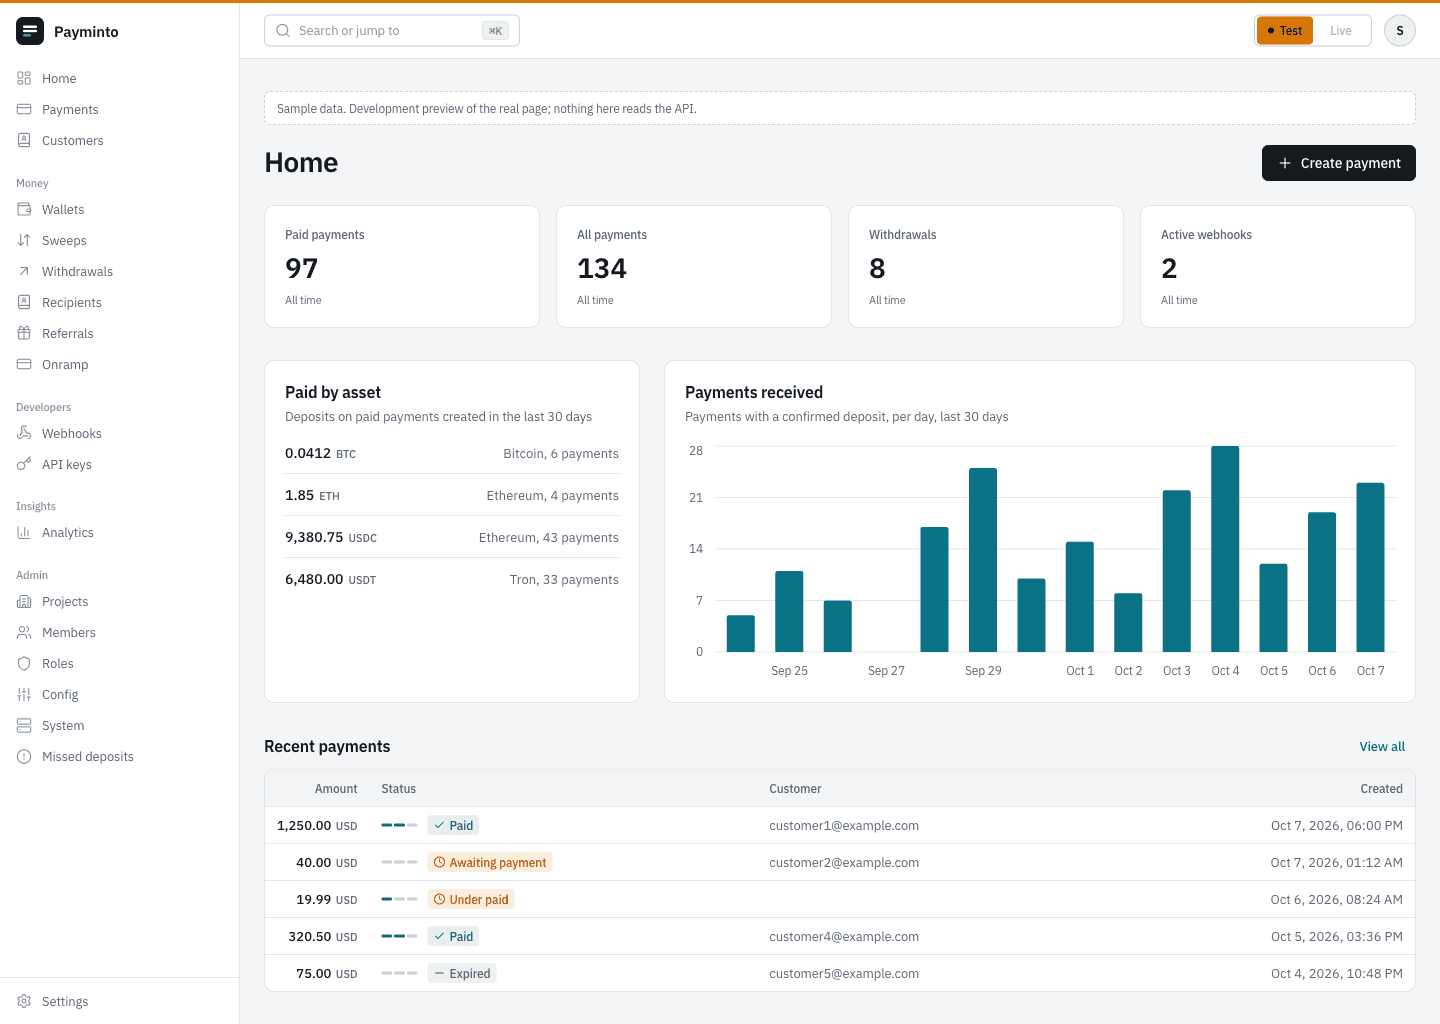The height and width of the screenshot is (1024, 1440).
Task: Click the API keys key icon
Action: click(24, 464)
